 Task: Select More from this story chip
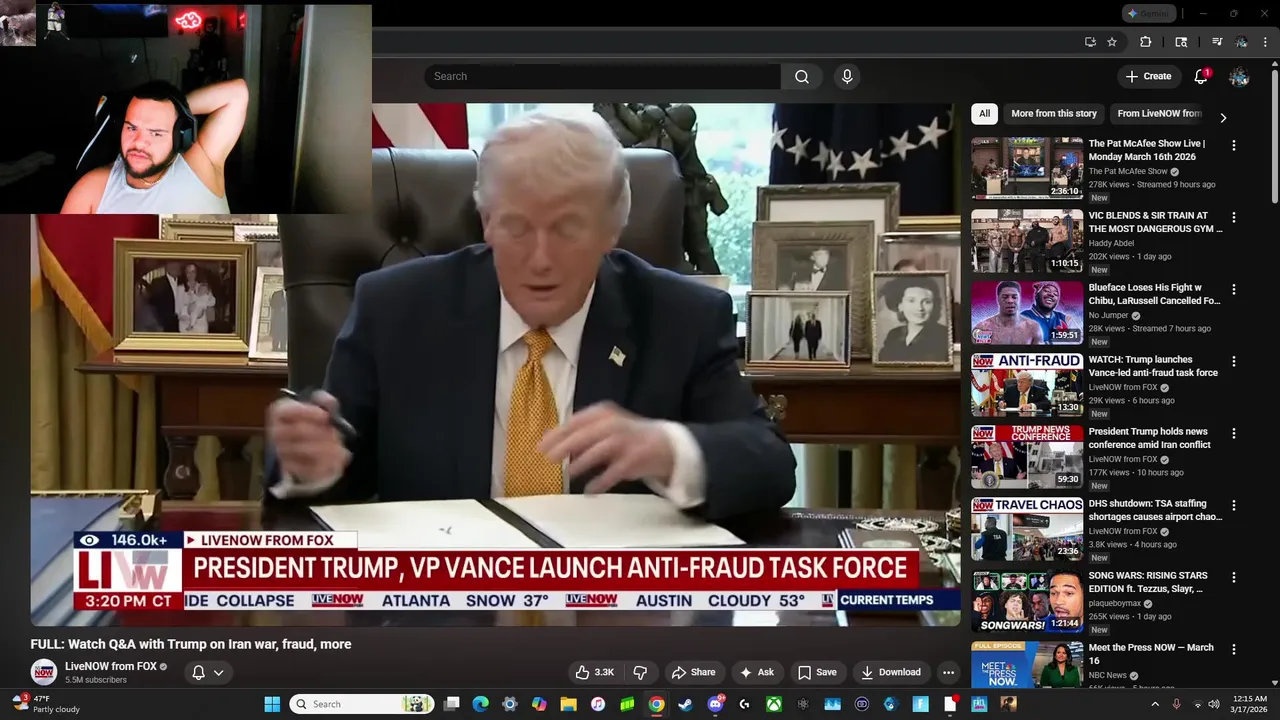coord(1054,114)
